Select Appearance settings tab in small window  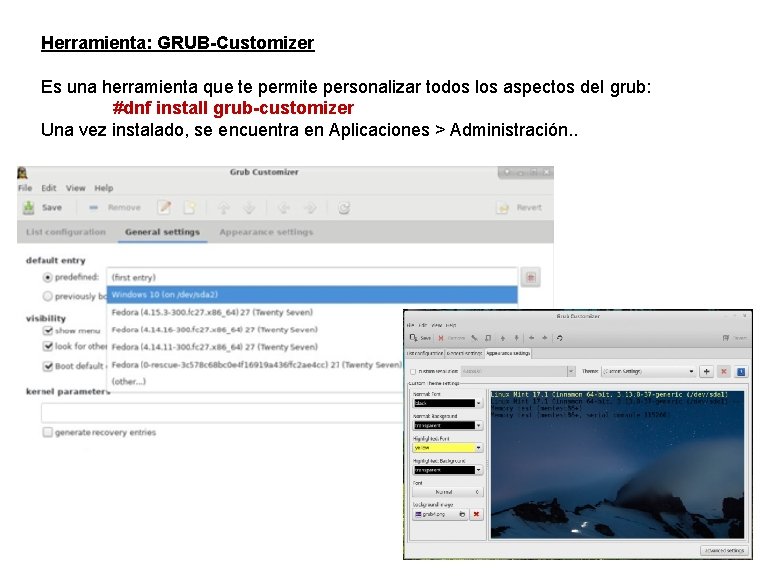(508, 353)
